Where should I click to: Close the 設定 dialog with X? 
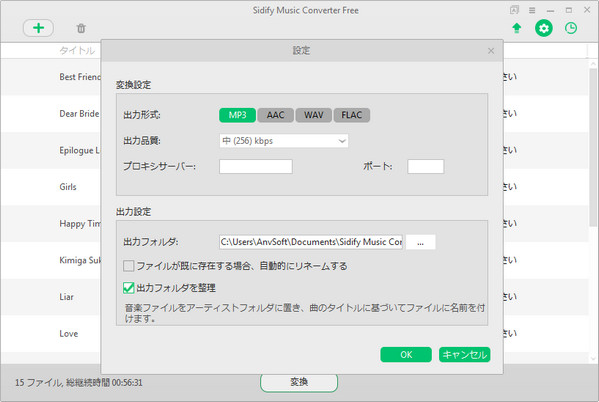pos(491,51)
